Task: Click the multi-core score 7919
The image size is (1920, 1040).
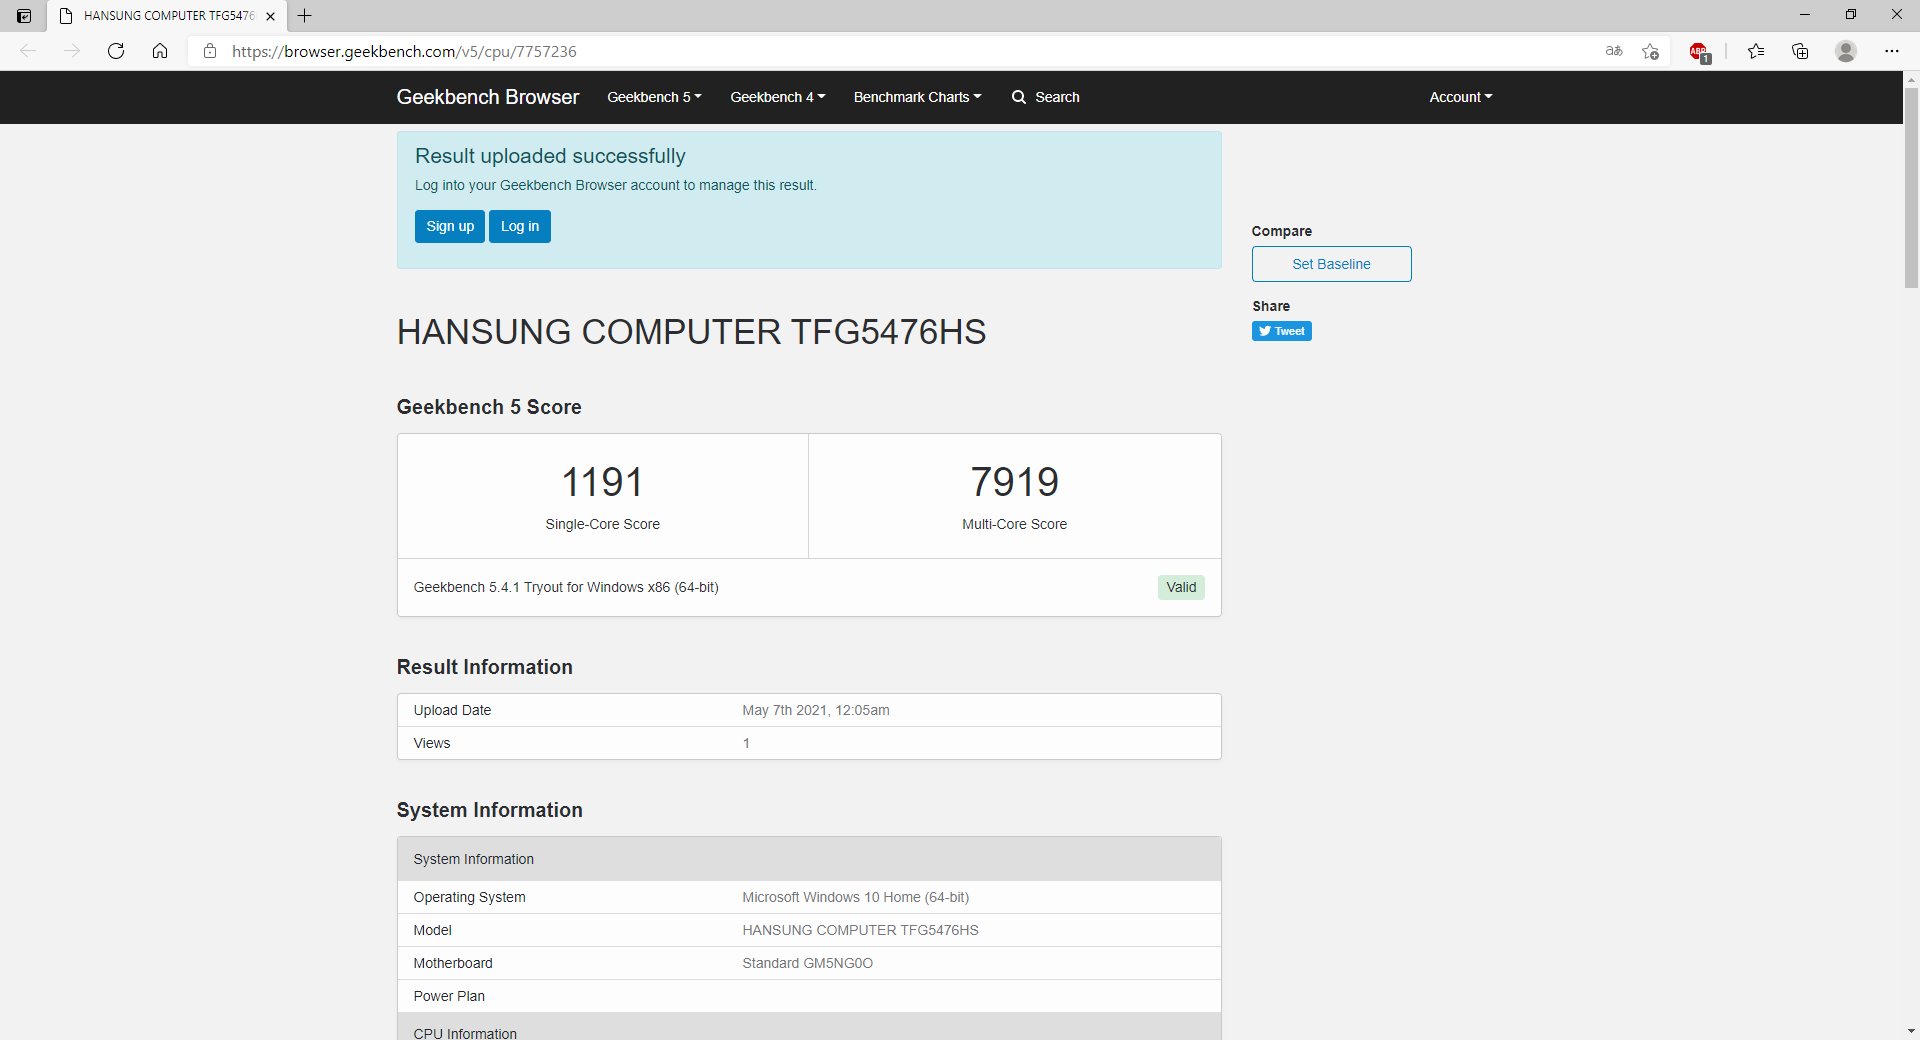Action: click(1014, 482)
